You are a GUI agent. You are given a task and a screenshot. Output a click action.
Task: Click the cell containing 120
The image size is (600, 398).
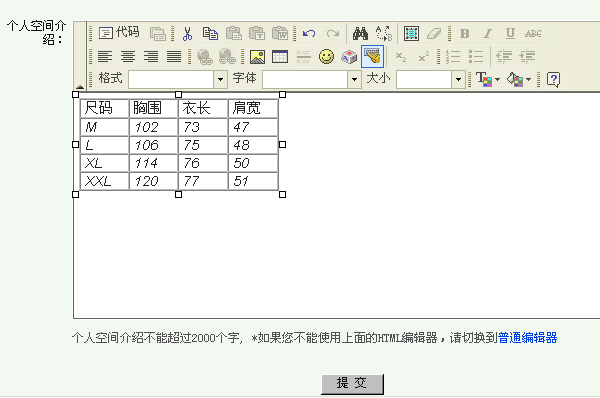point(153,181)
